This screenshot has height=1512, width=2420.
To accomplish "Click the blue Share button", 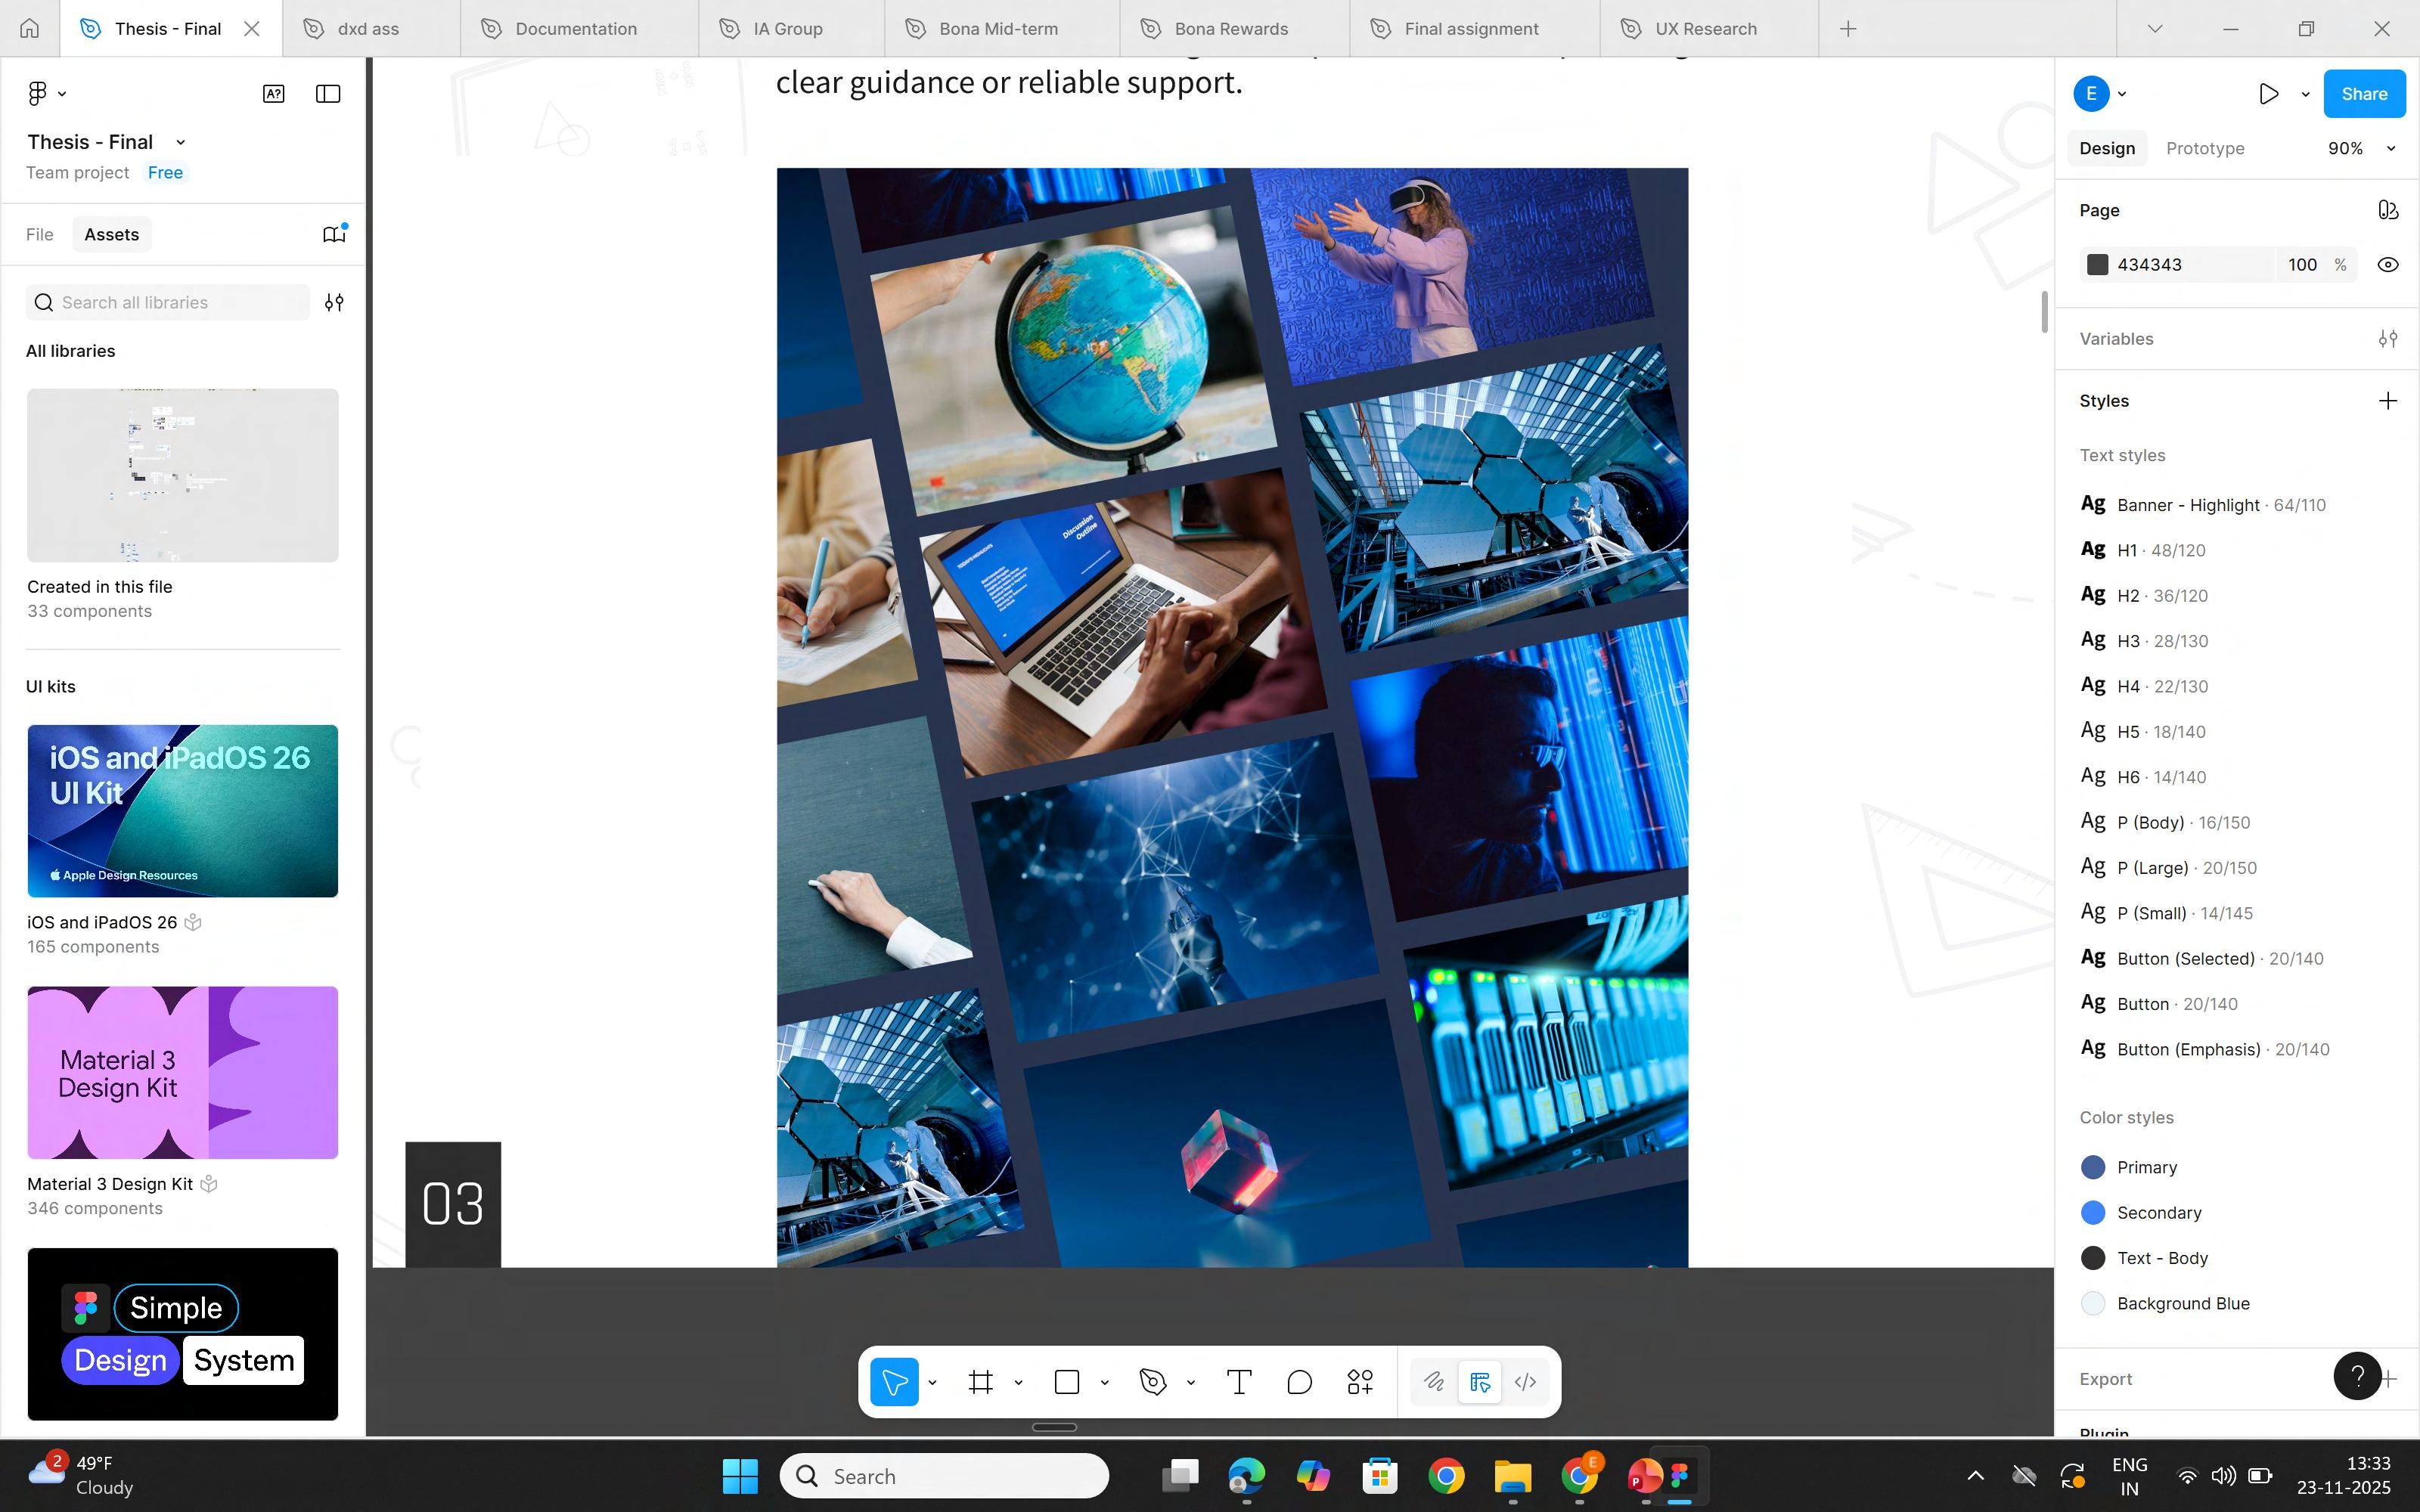I will 2363,94.
